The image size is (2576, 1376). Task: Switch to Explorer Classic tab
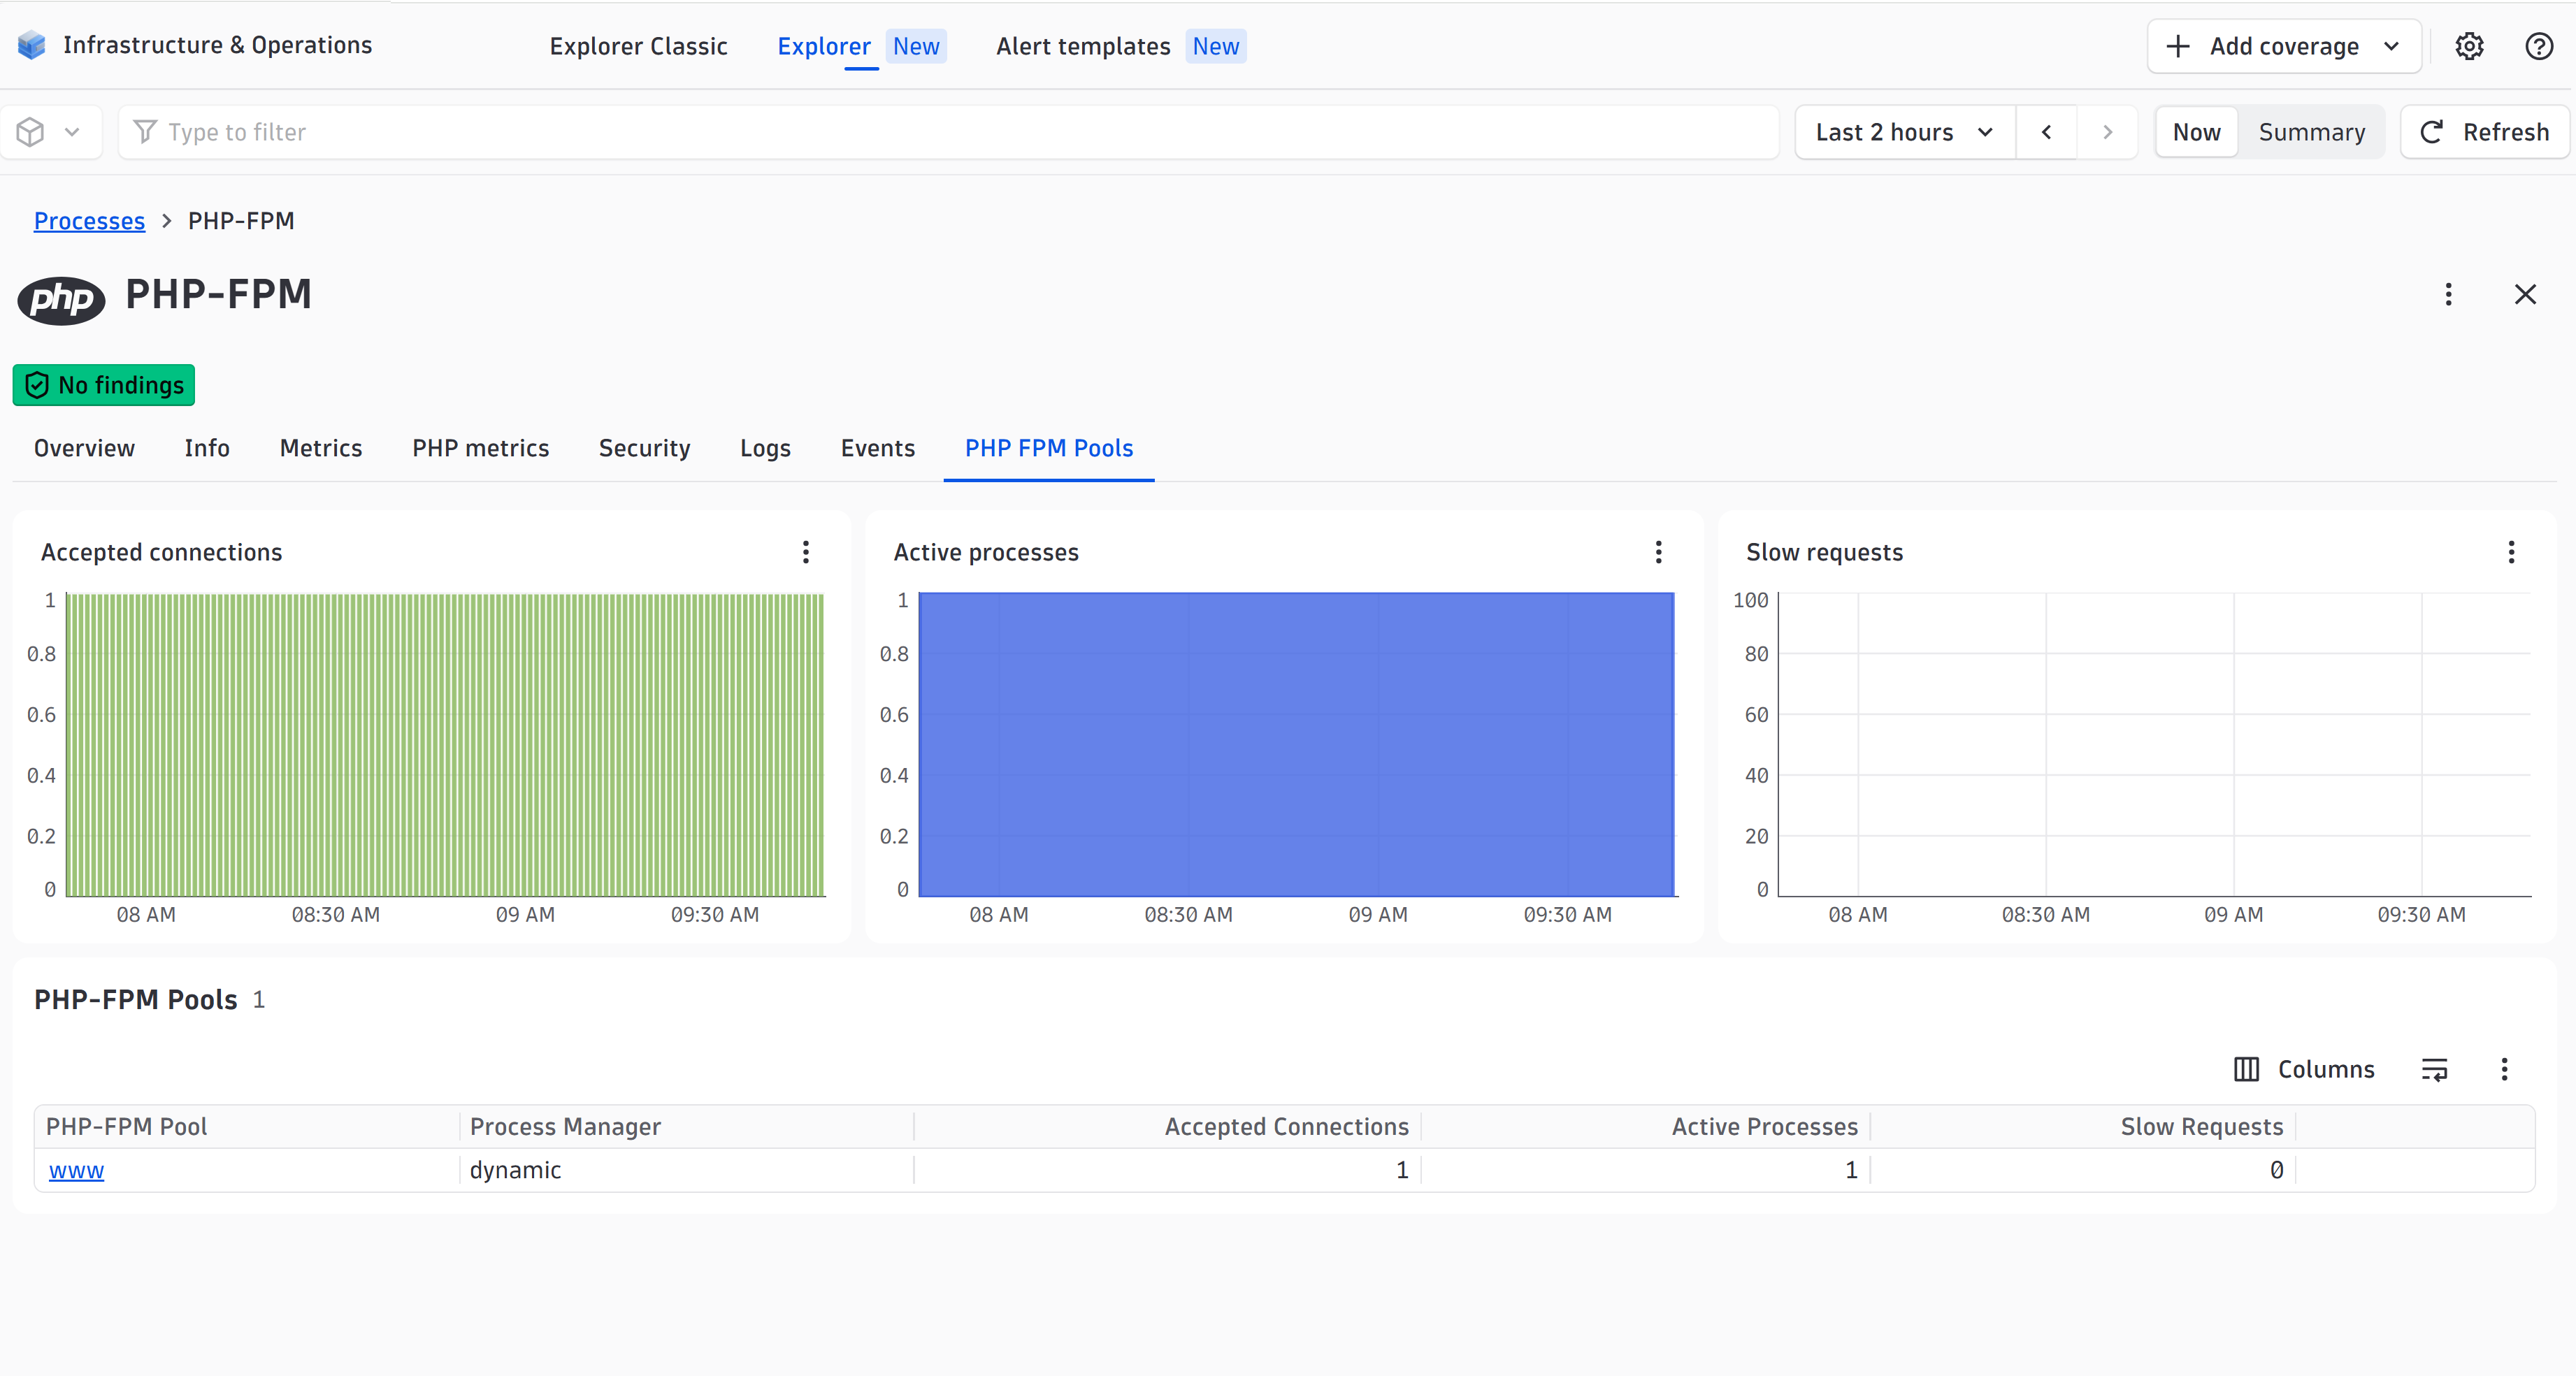coord(638,46)
